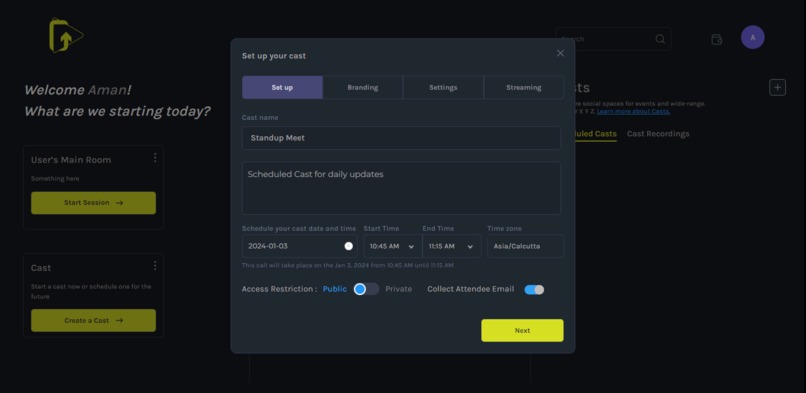Switch to the Branding tab
The width and height of the screenshot is (806, 393).
(363, 87)
